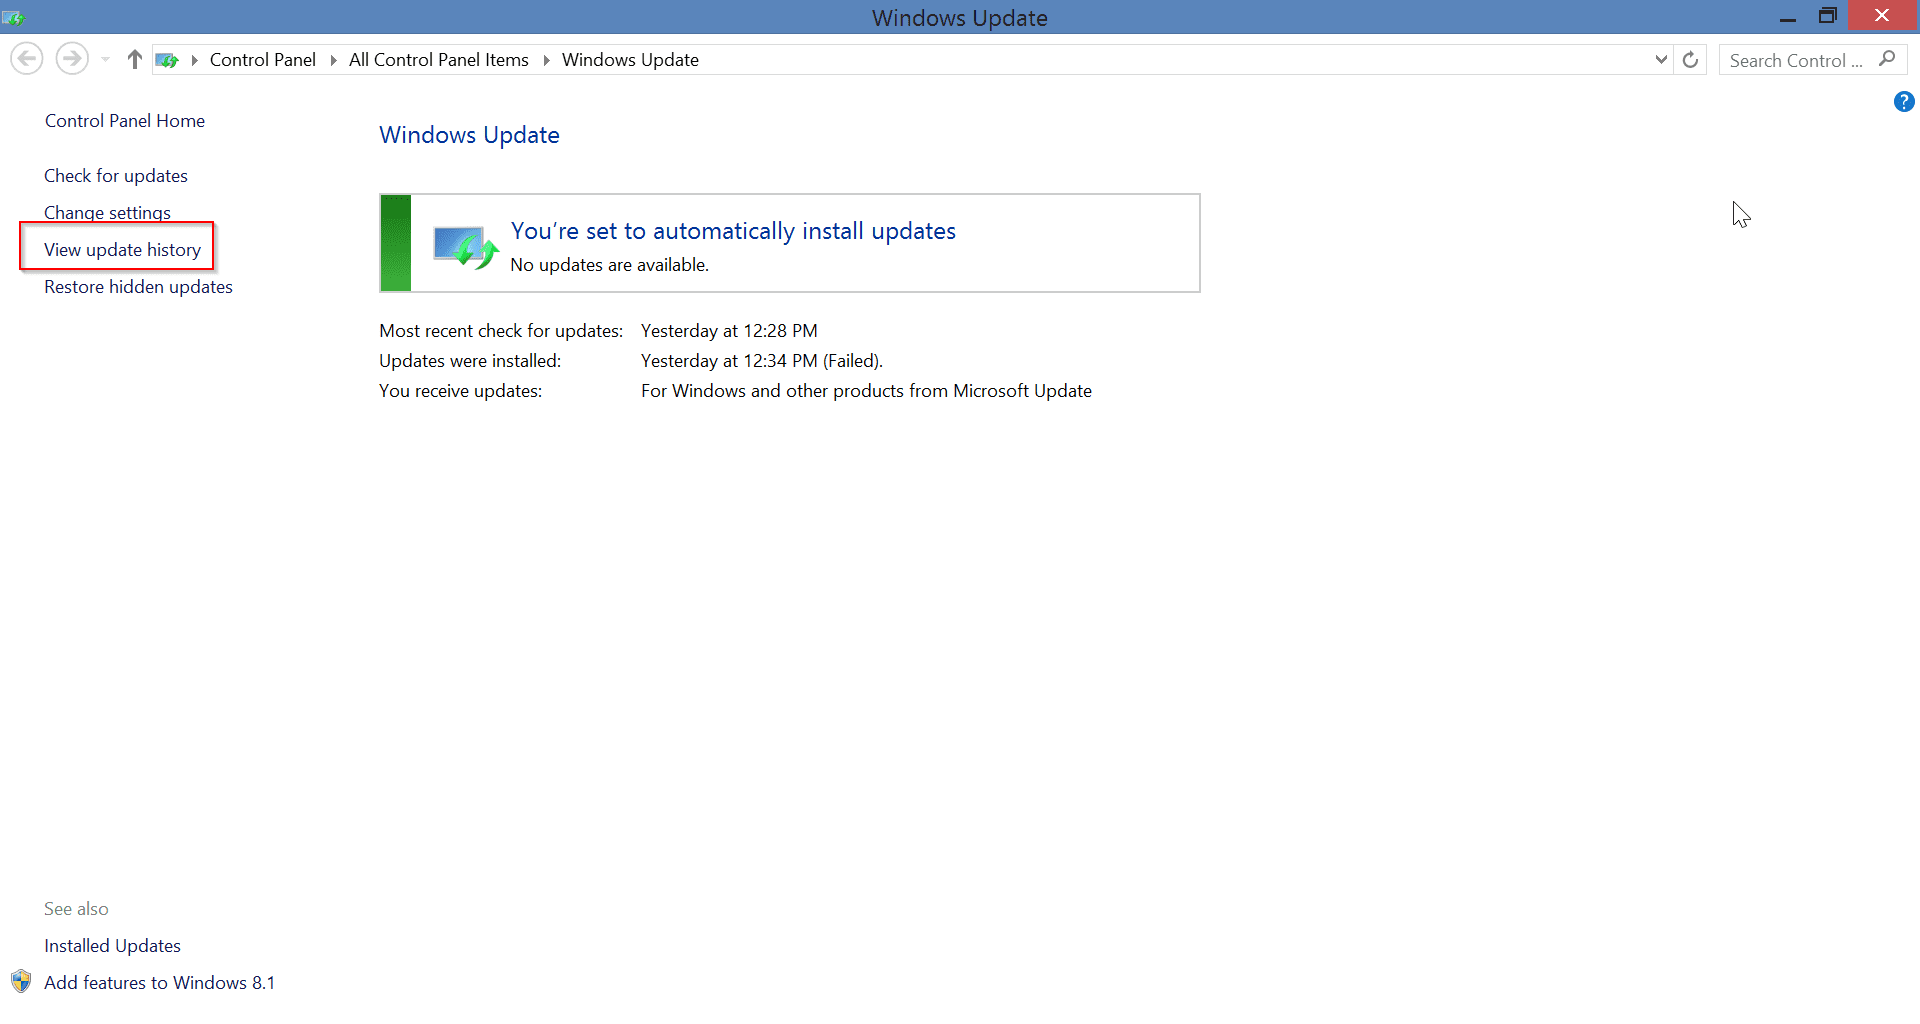The height and width of the screenshot is (1024, 1920).
Task: Open View update history
Action: click(x=122, y=250)
